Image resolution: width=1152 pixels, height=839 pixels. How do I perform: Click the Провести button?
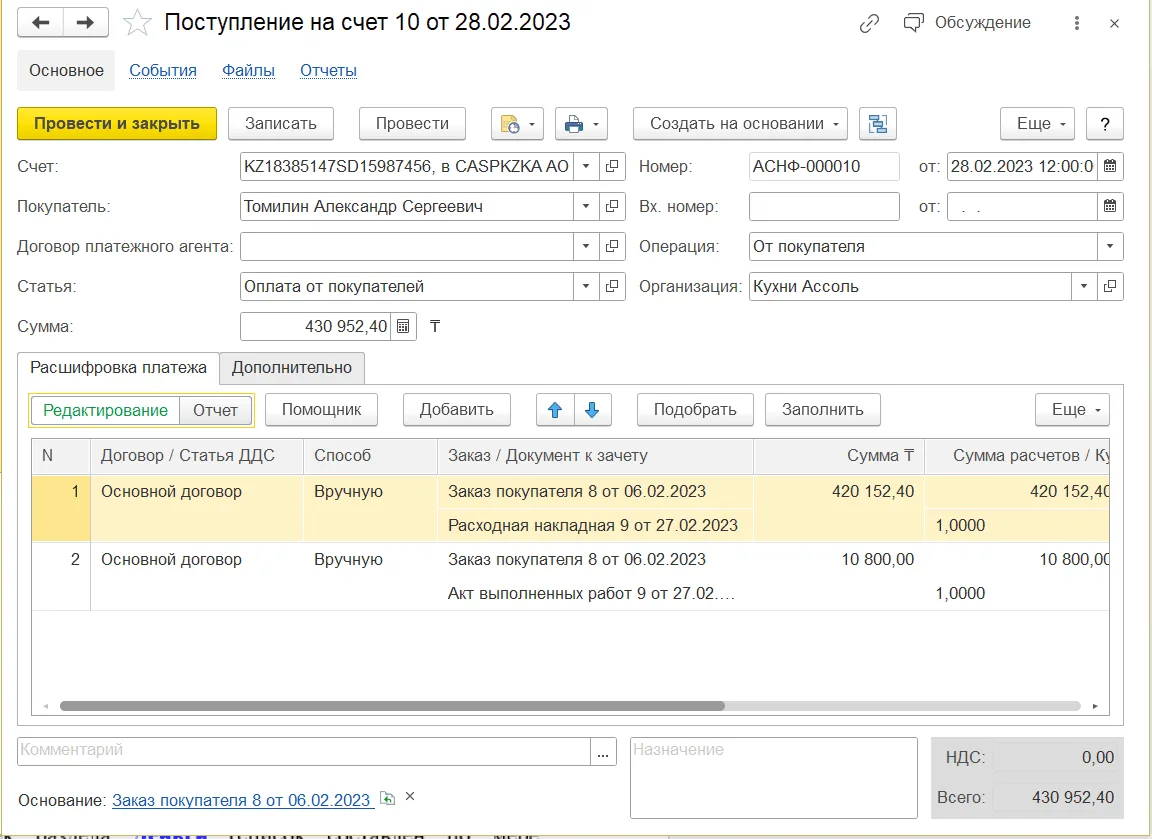[412, 124]
